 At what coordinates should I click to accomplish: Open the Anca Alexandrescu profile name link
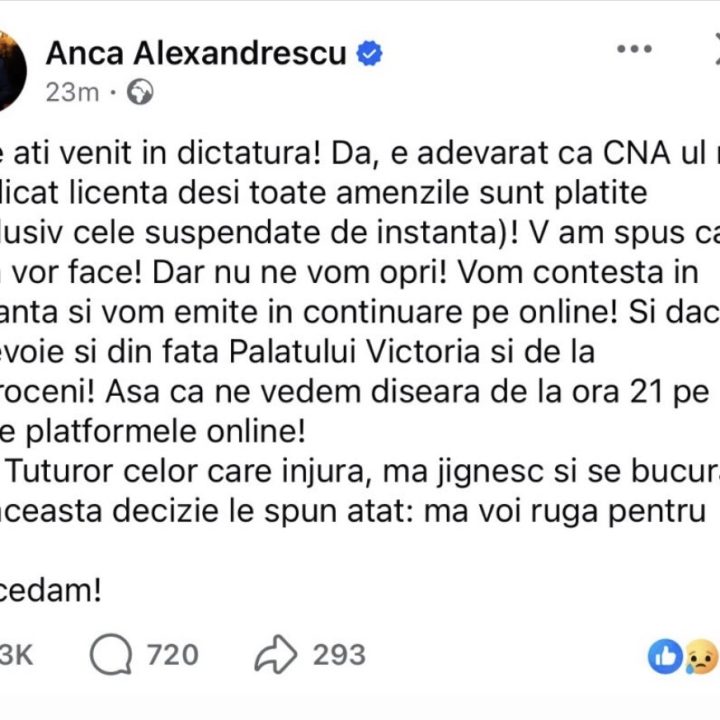(x=195, y=53)
